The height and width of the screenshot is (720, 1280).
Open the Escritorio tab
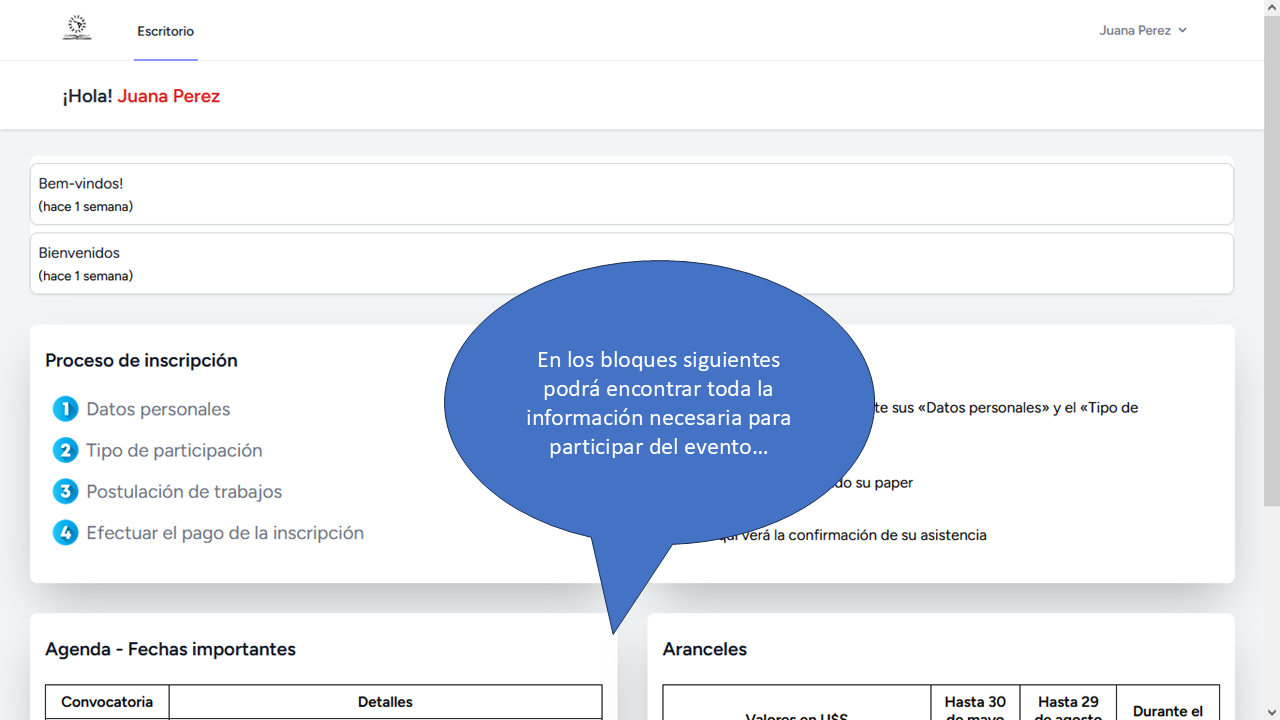pos(166,31)
